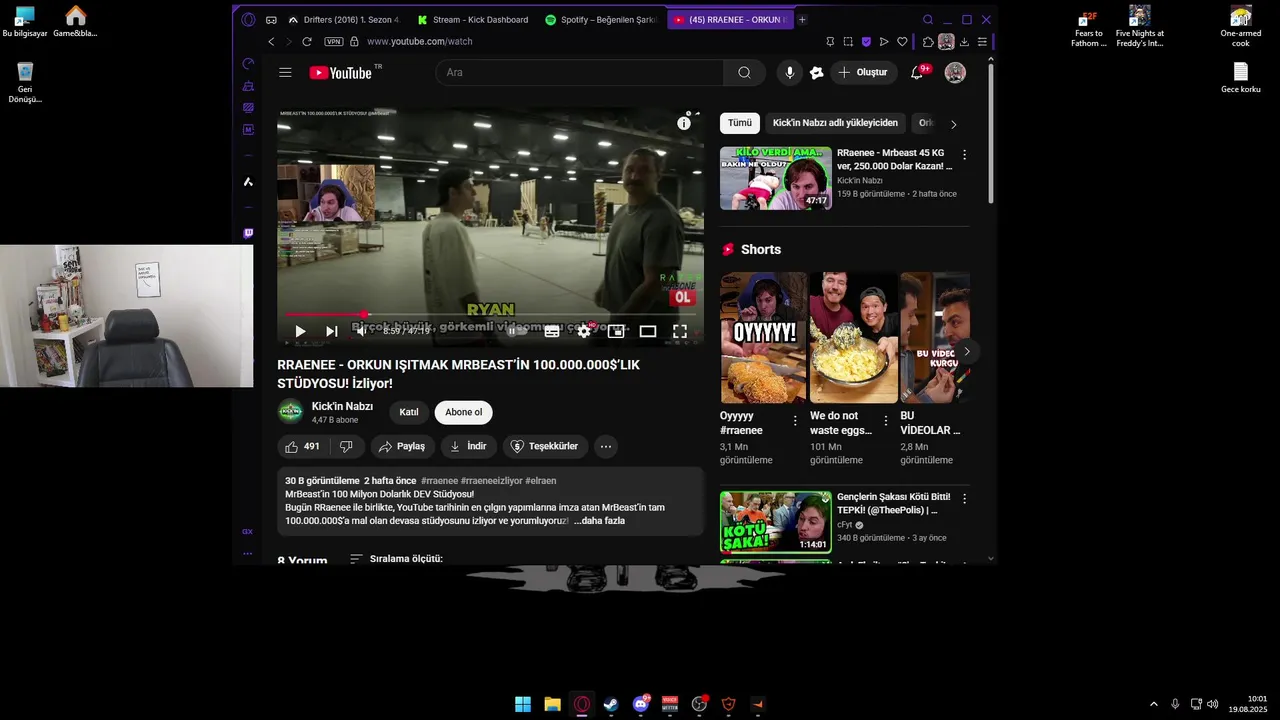Open YouTube guide hamburger menu
The image size is (1280, 720).
pyautogui.click(x=286, y=72)
